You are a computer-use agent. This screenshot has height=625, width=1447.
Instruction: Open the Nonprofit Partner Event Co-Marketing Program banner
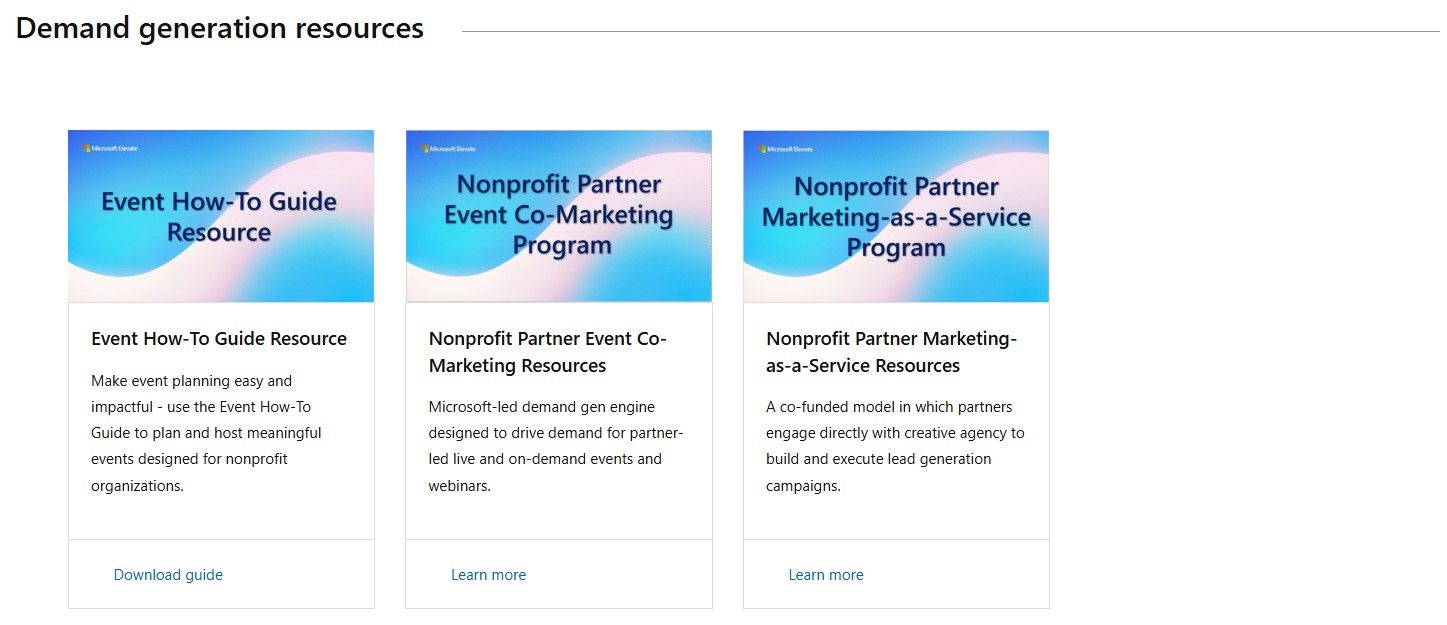pos(558,216)
